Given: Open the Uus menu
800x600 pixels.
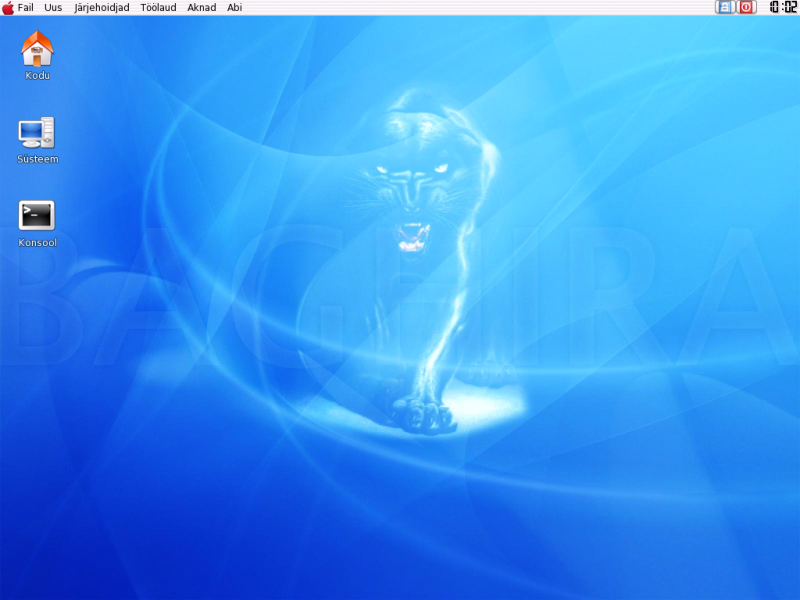Looking at the screenshot, I should point(53,8).
